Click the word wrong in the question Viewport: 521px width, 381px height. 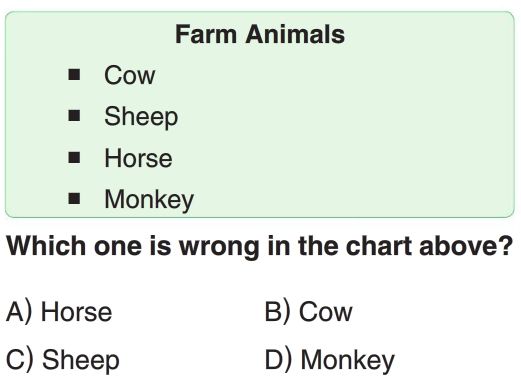click(x=219, y=248)
